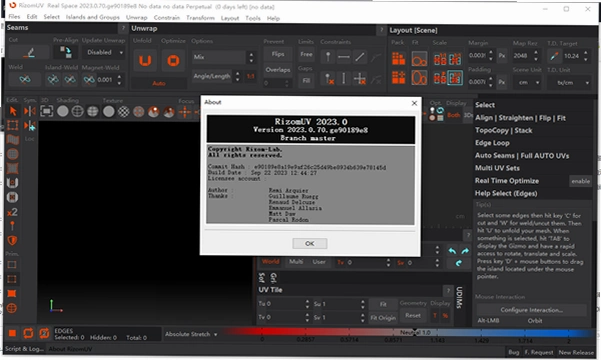Click the shield icon in left toolbar

tap(12, 240)
